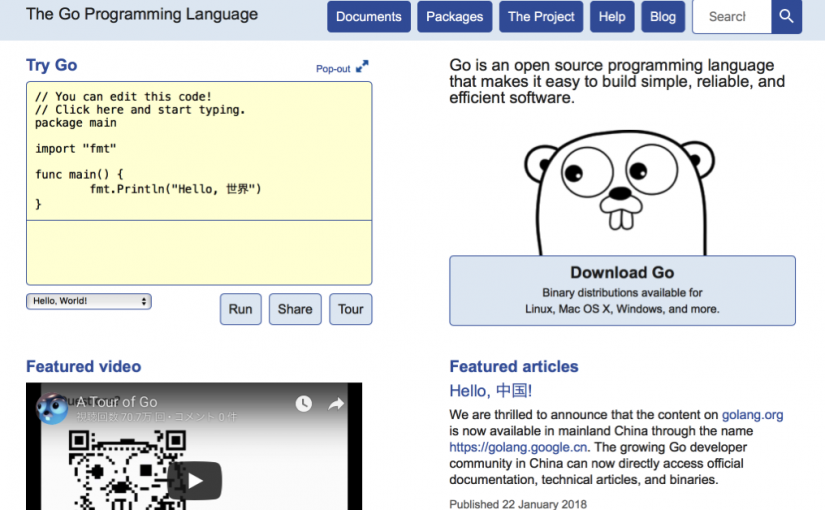Screen dimensions: 825x510
Task: Start the Tour button
Action: coord(350,309)
